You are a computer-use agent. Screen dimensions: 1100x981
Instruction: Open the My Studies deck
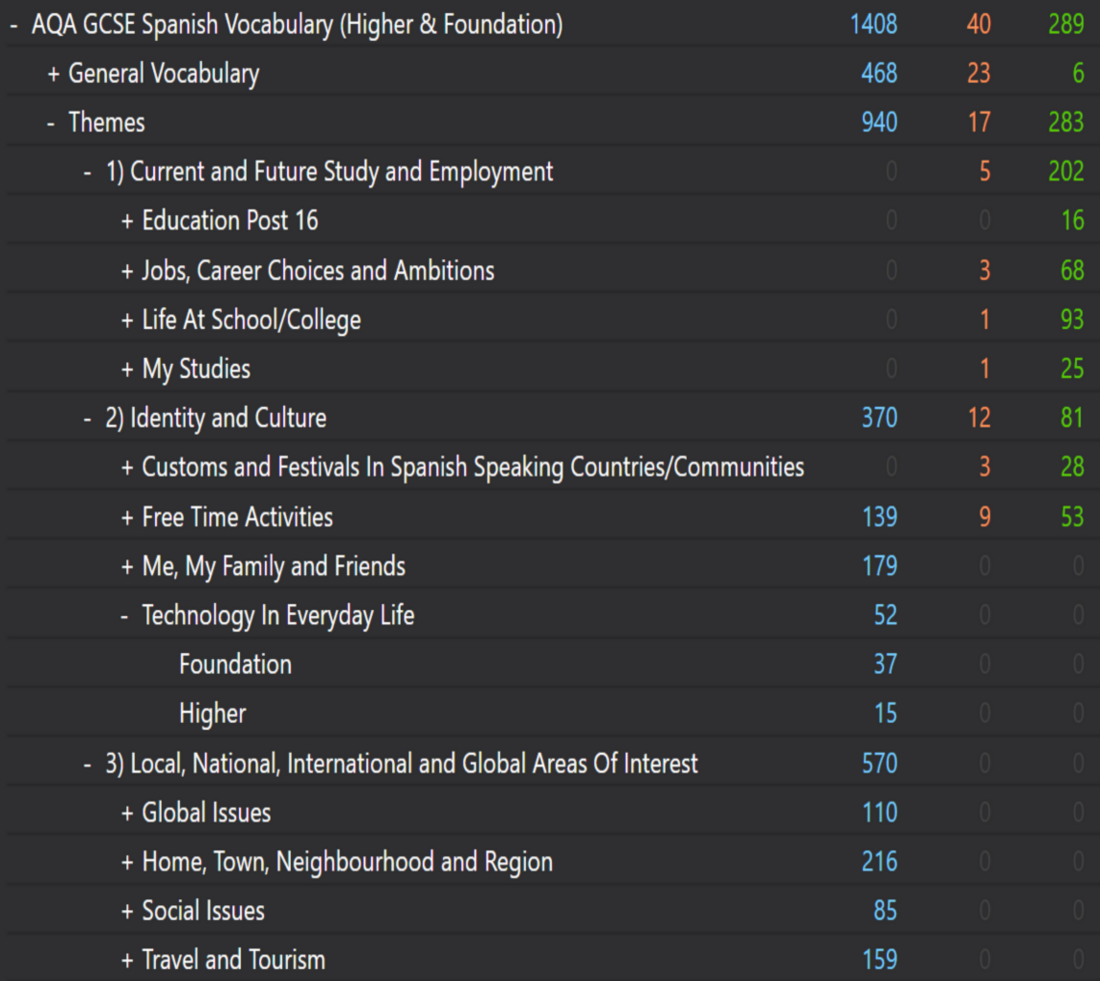pos(196,370)
